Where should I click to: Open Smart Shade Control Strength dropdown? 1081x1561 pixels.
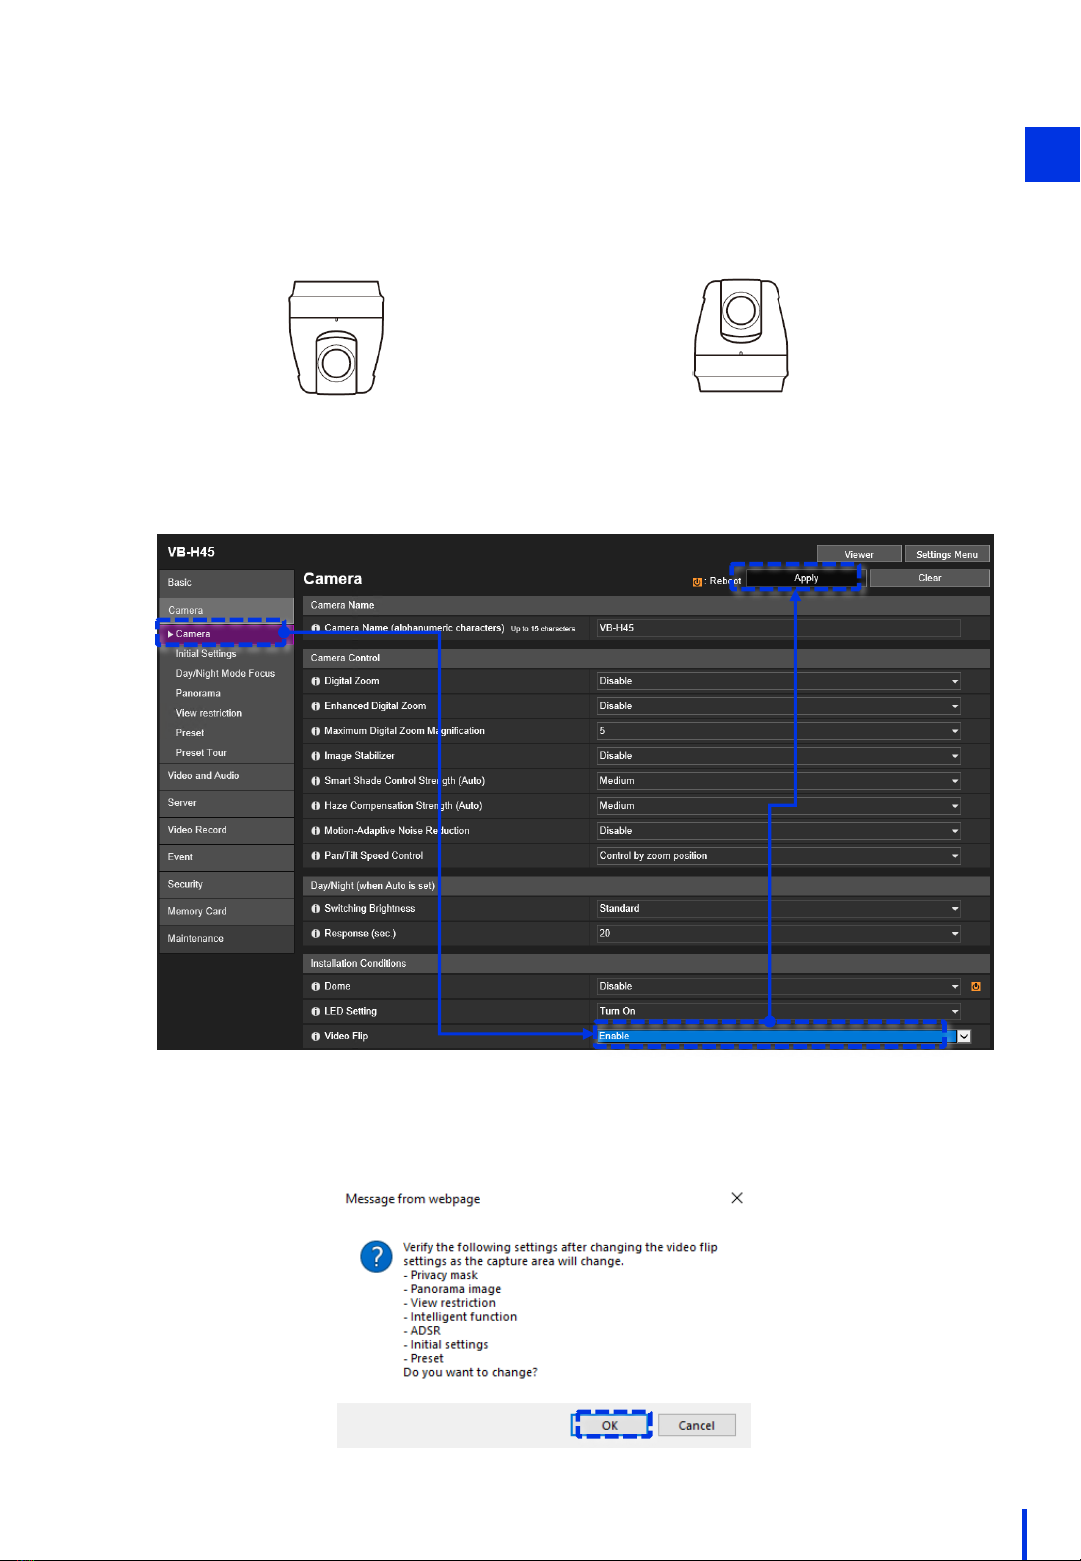point(778,781)
